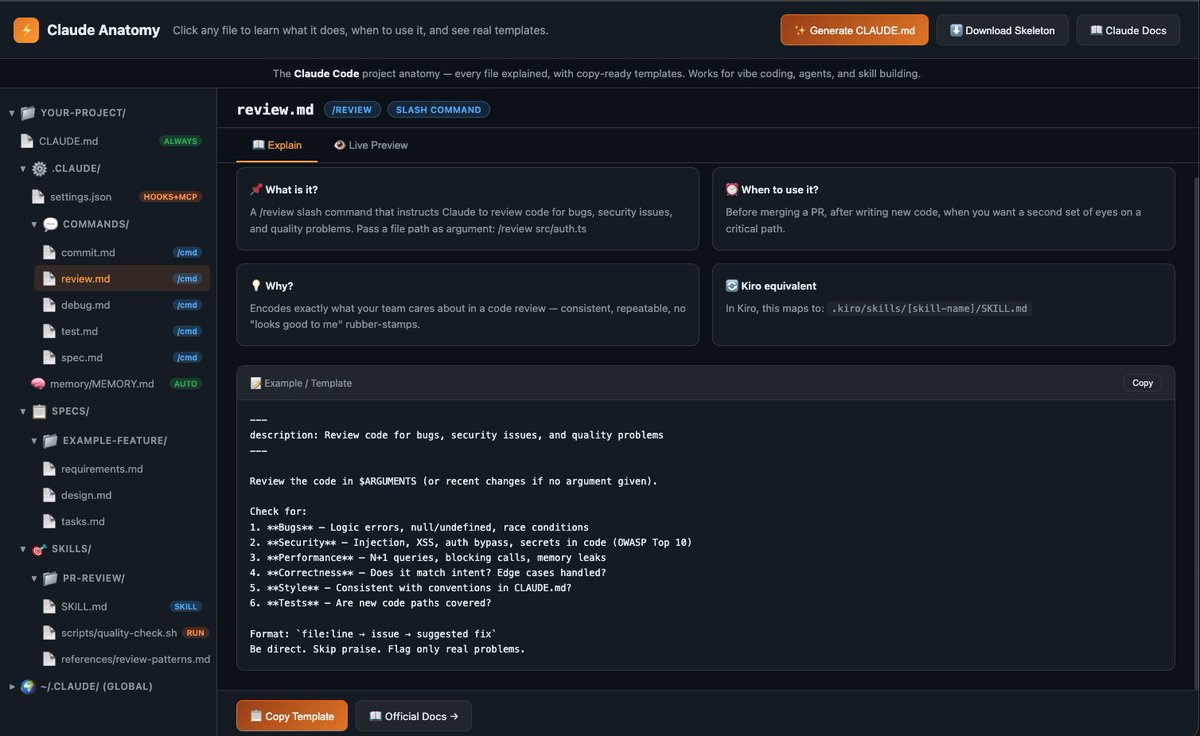Click the SLASH COMMAND badge
Image resolution: width=1200 pixels, height=736 pixels.
click(x=439, y=110)
